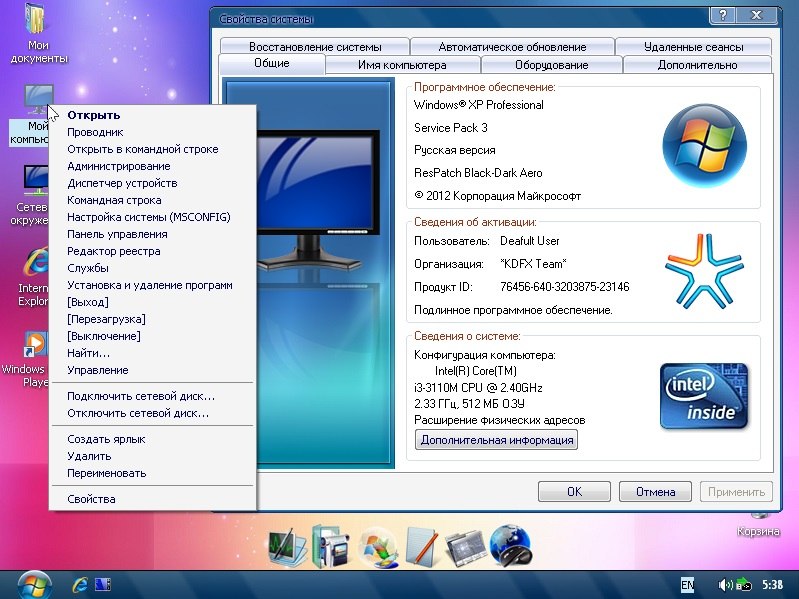Click the globe with mouse dock icon
The height and width of the screenshot is (599, 799).
point(510,546)
